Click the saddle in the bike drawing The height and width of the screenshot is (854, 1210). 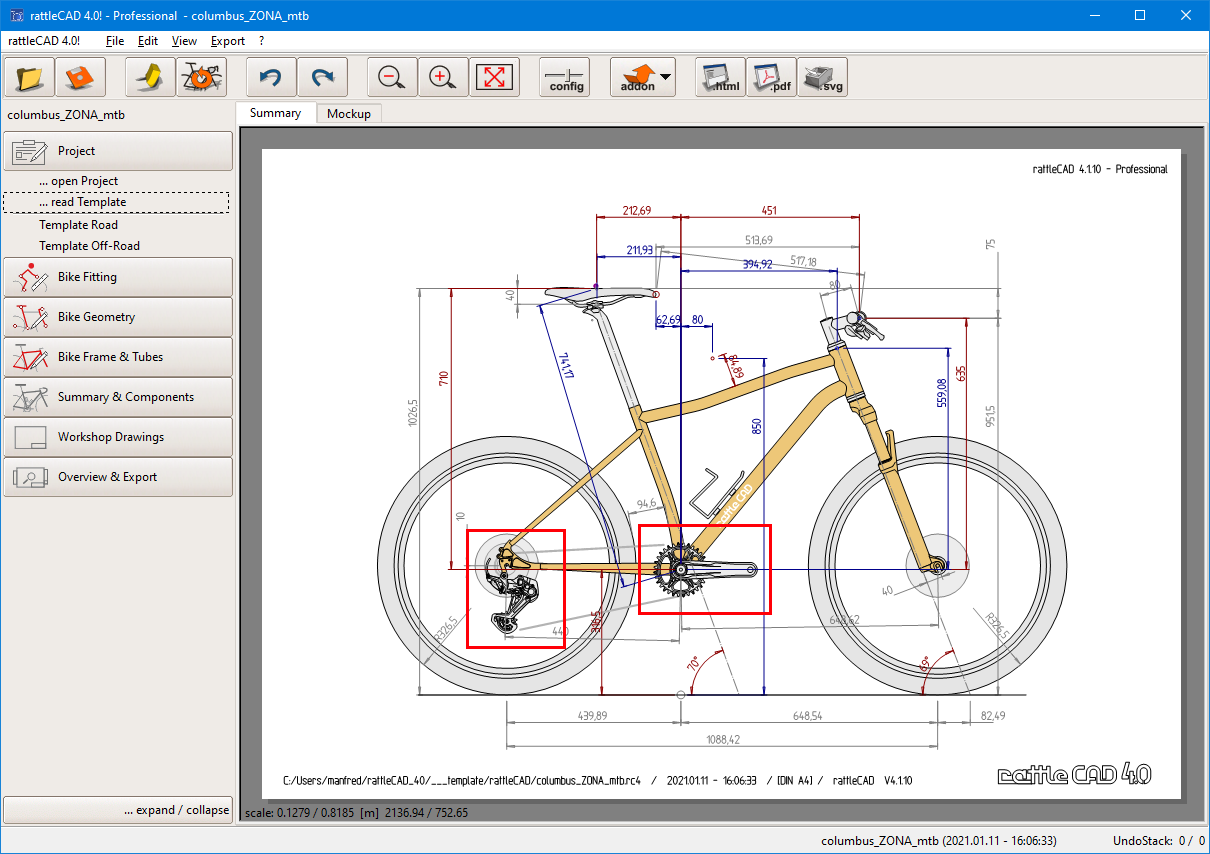603,294
